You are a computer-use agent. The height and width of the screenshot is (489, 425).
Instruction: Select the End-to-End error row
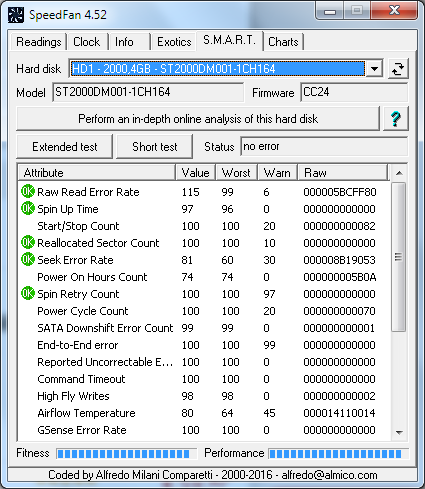[x=204, y=345]
